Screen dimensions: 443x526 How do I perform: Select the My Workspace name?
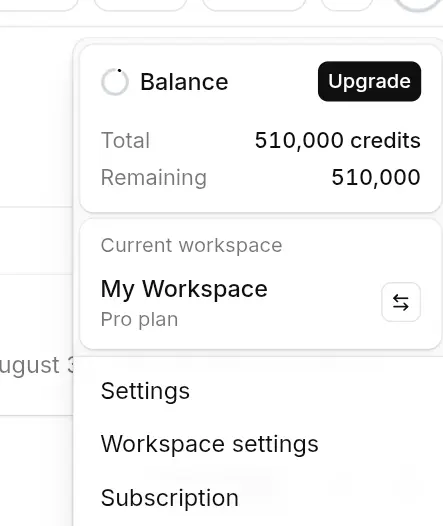(184, 289)
